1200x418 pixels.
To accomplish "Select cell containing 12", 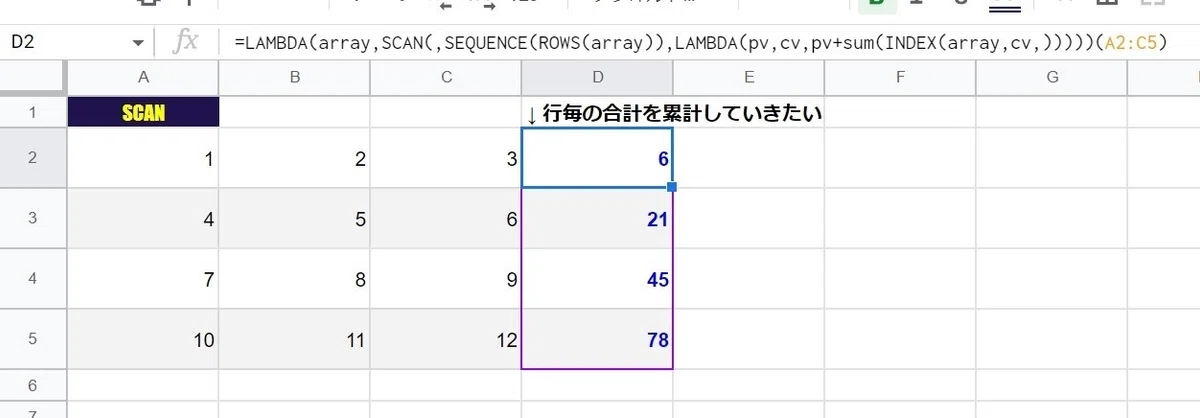I will point(446,339).
